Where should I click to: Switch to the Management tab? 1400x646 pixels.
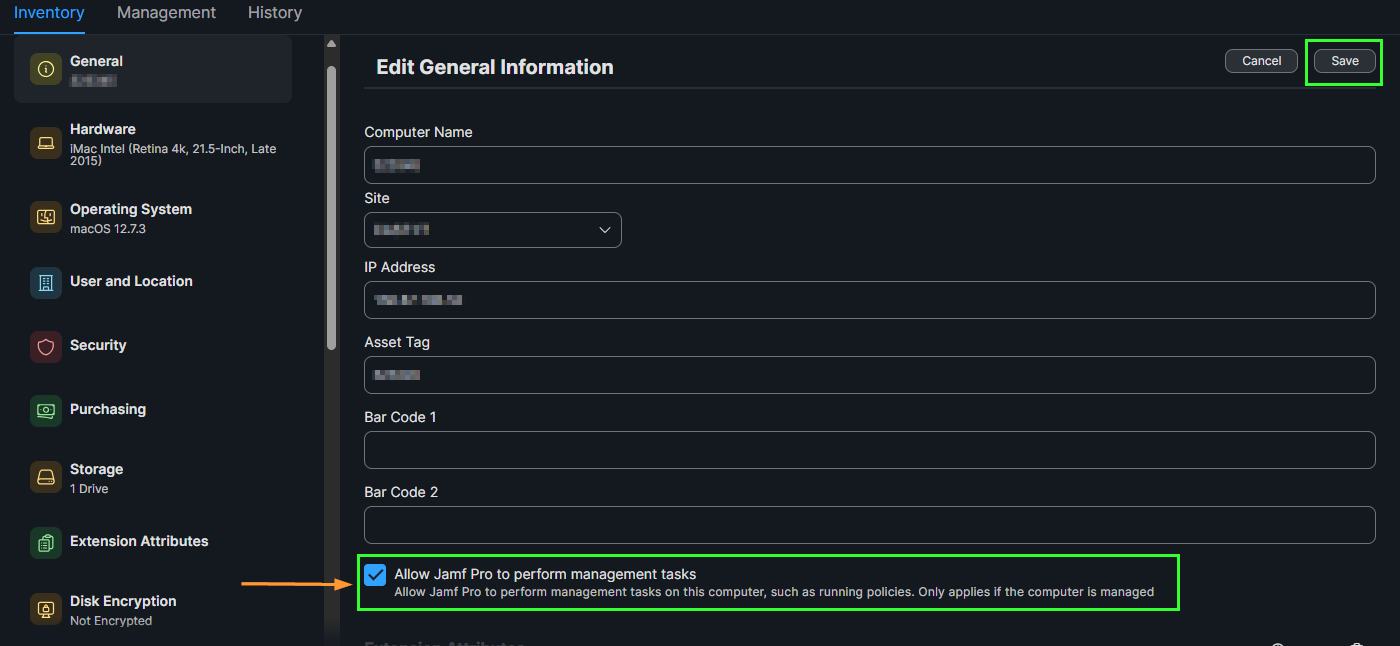coord(166,13)
